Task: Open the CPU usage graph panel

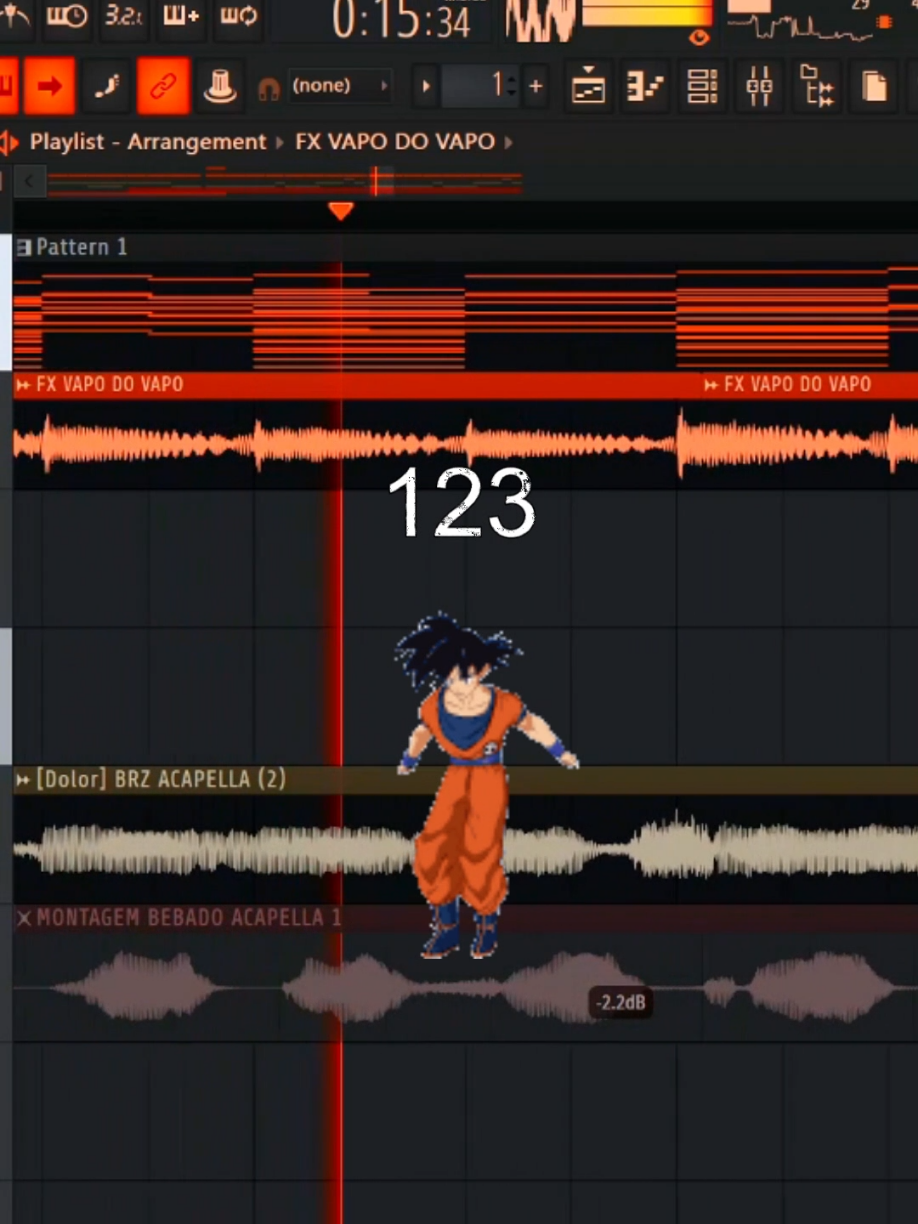Action: pos(810,21)
